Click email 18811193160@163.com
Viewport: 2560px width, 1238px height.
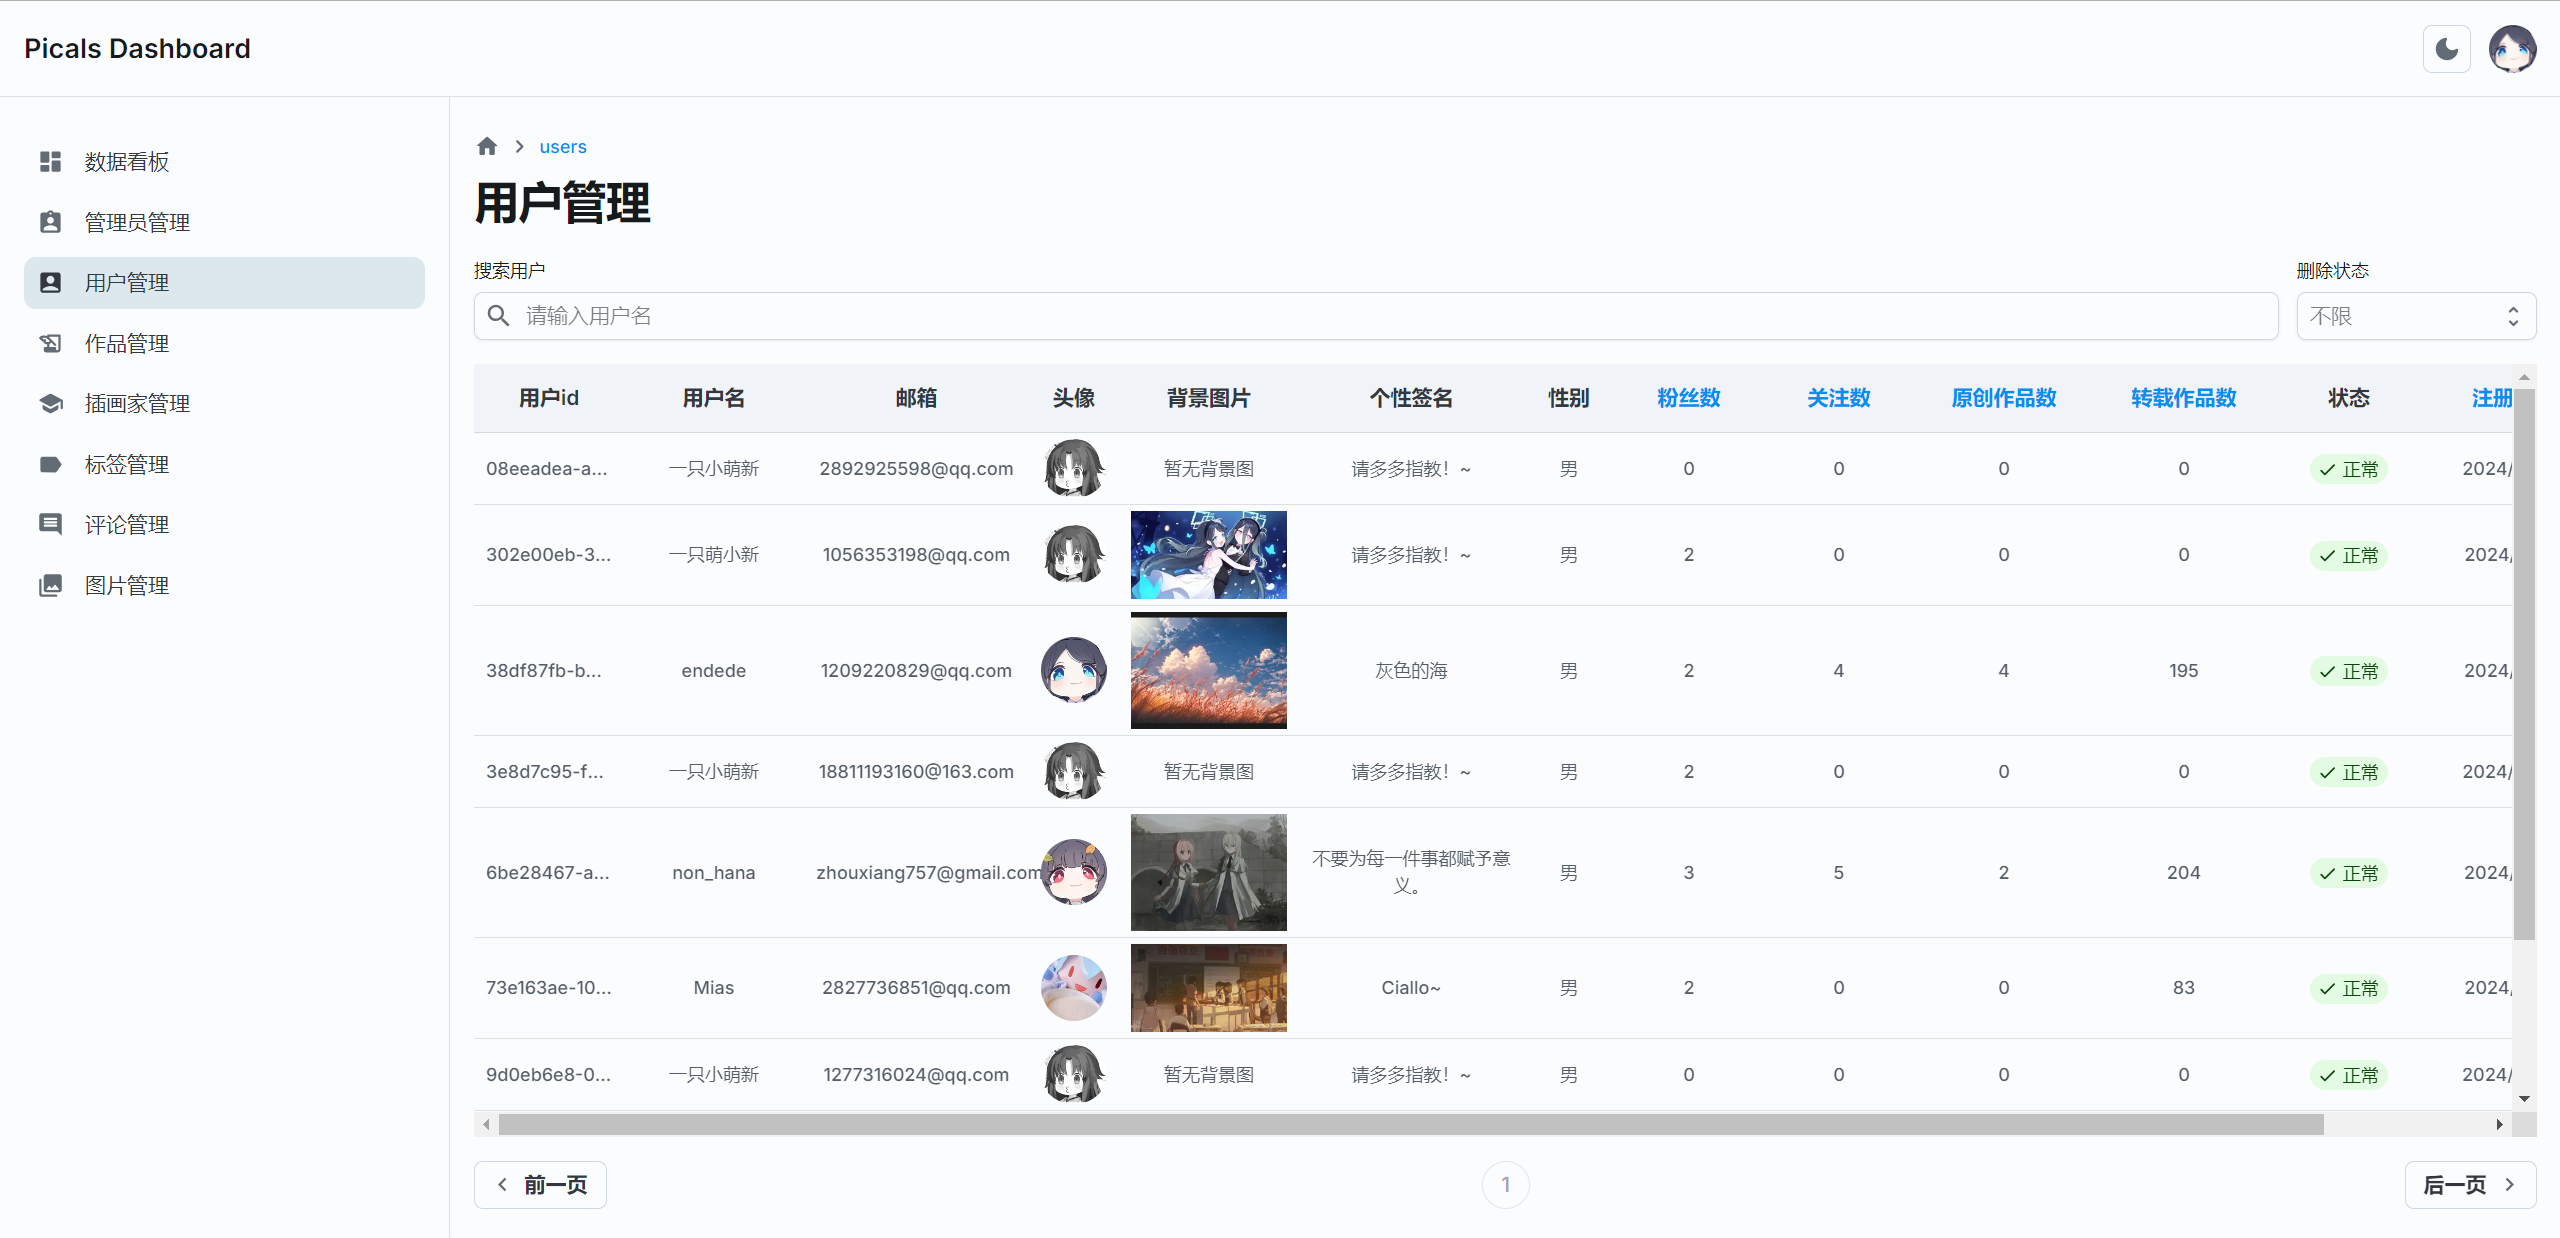[916, 771]
